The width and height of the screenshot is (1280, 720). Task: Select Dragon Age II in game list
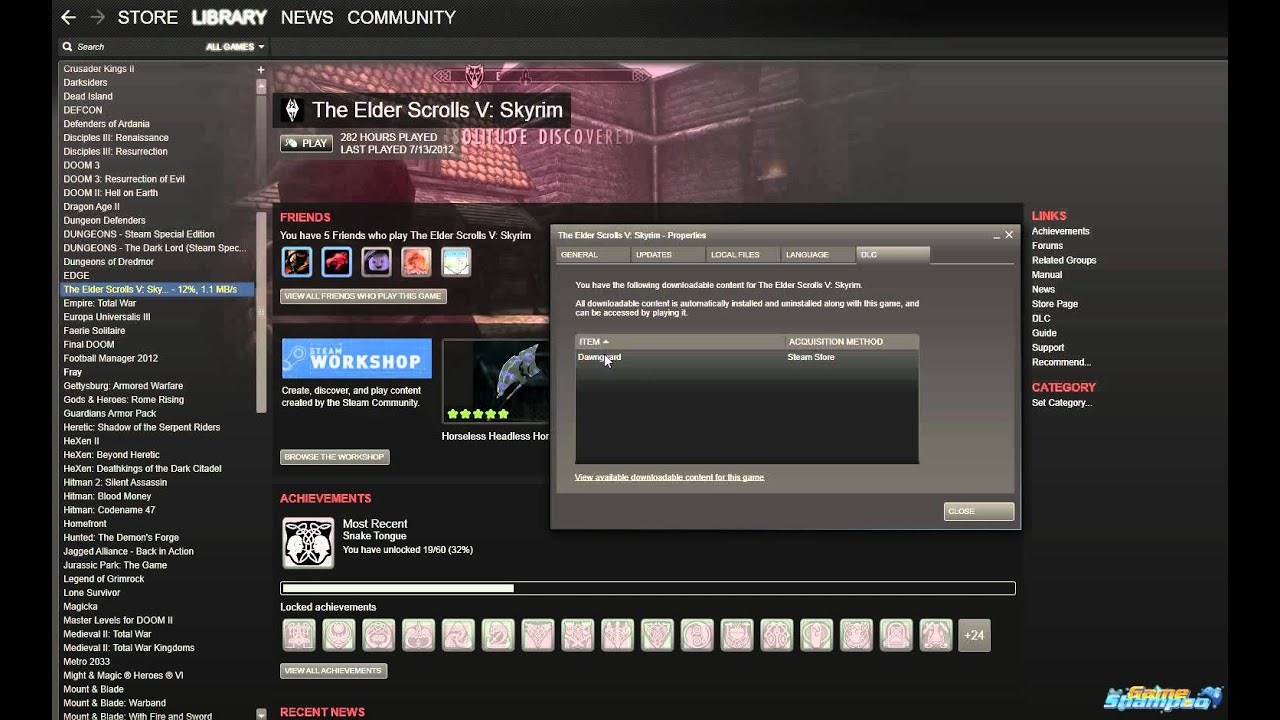[x=91, y=207]
